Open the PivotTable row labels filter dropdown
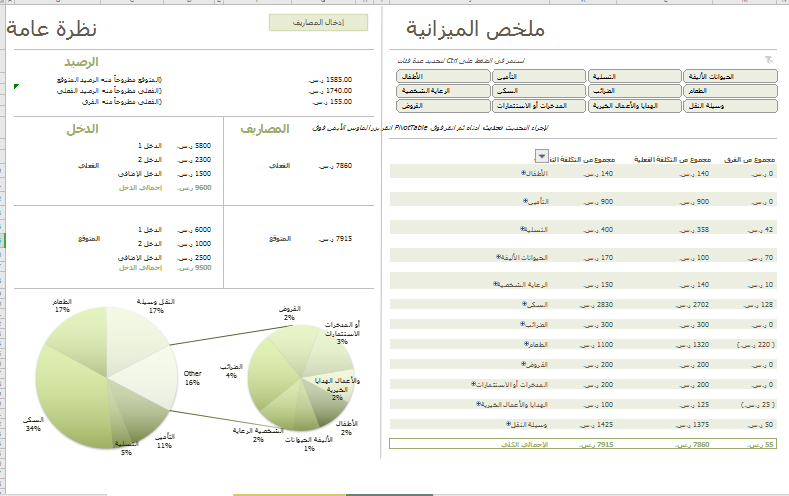The image size is (789, 496). coord(541,156)
